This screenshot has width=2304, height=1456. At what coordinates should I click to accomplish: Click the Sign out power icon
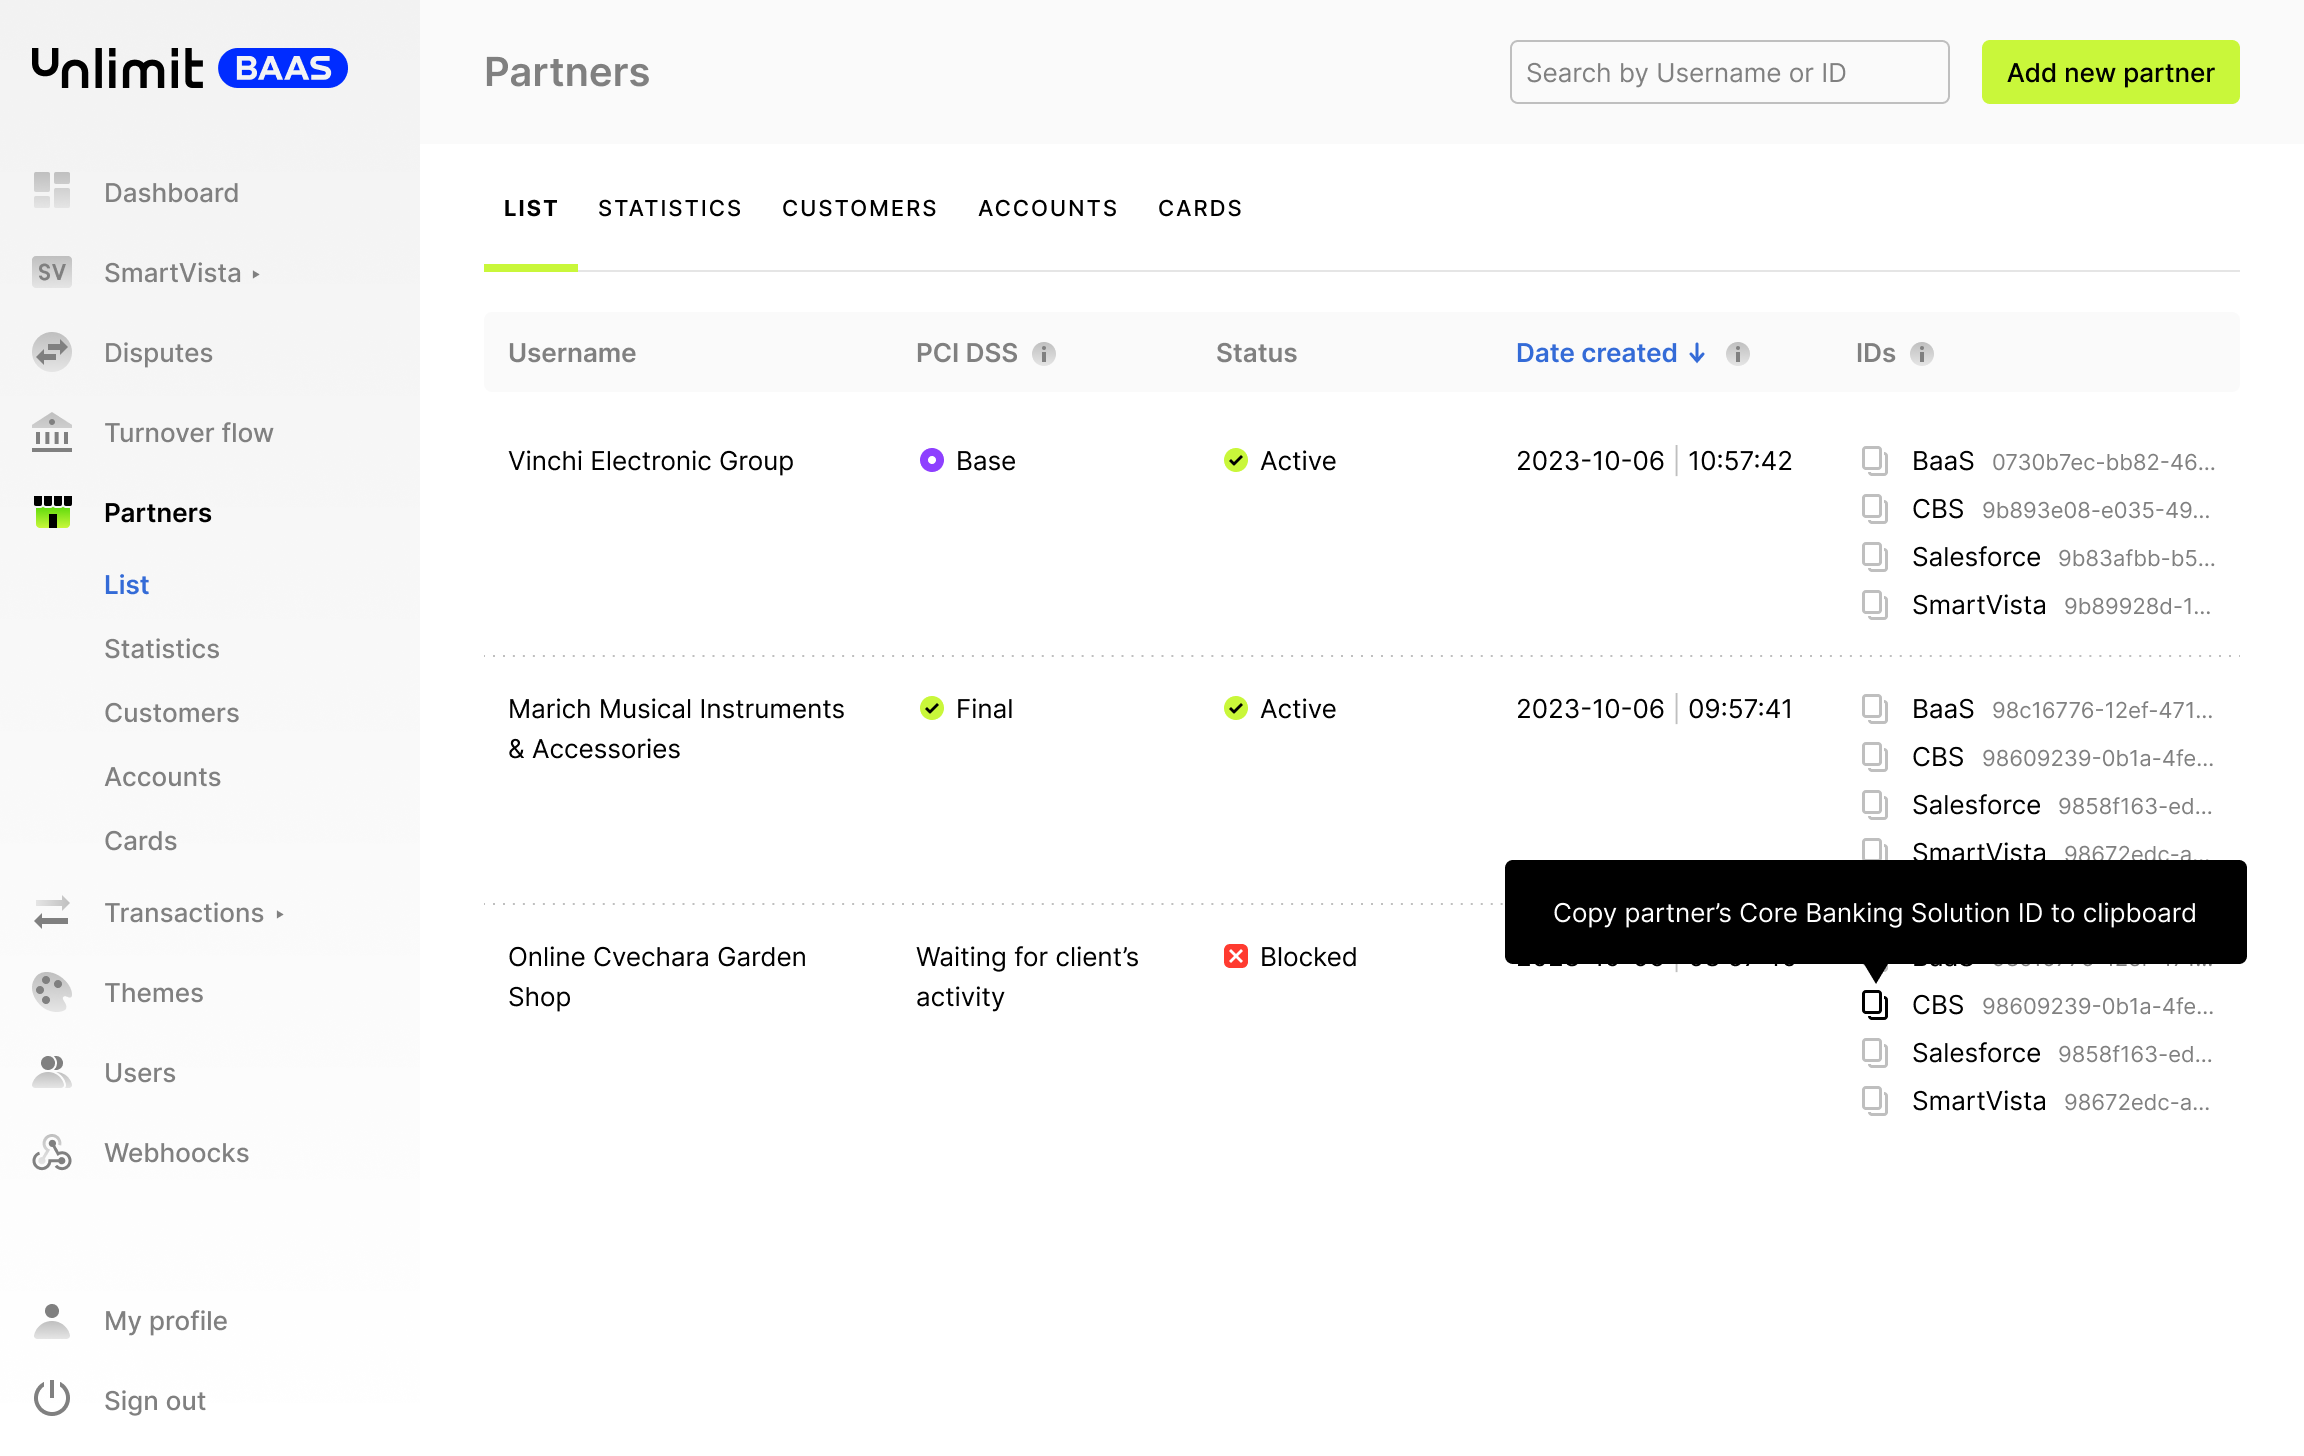(x=52, y=1398)
